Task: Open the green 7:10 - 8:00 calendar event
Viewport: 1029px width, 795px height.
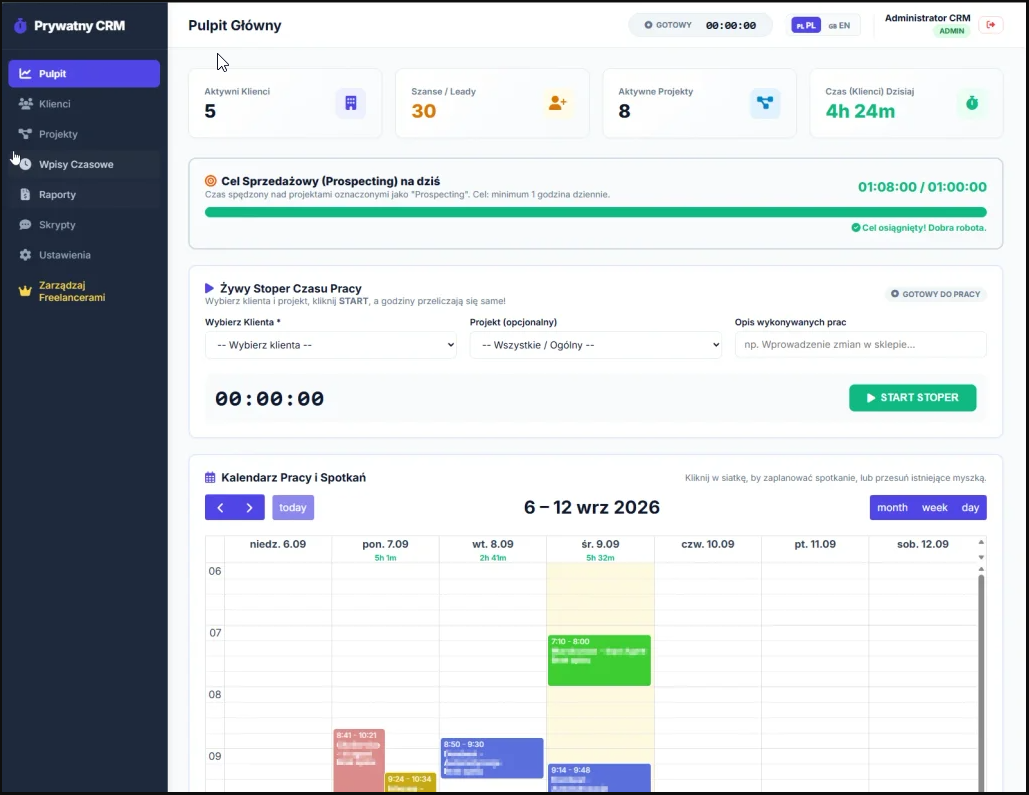Action: click(x=599, y=660)
